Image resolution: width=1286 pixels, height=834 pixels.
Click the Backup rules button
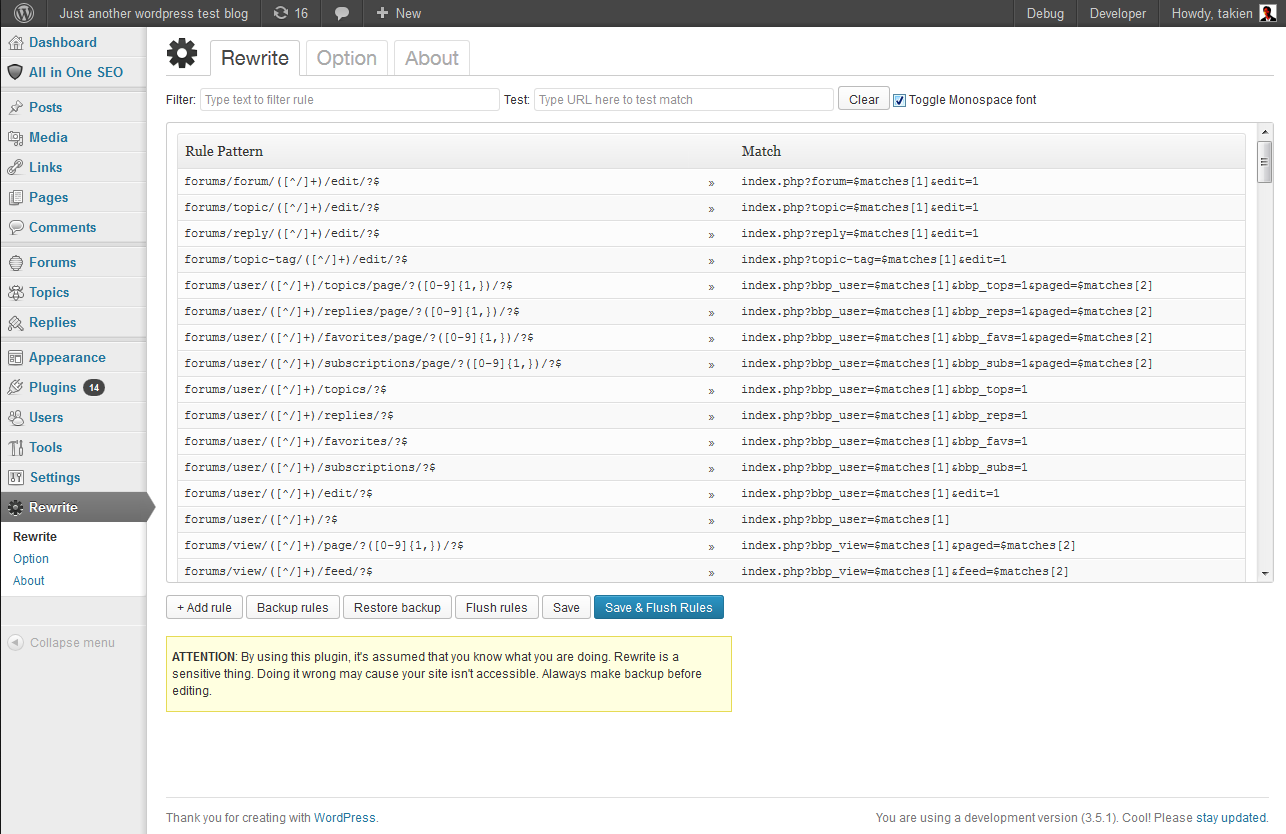[x=293, y=607]
